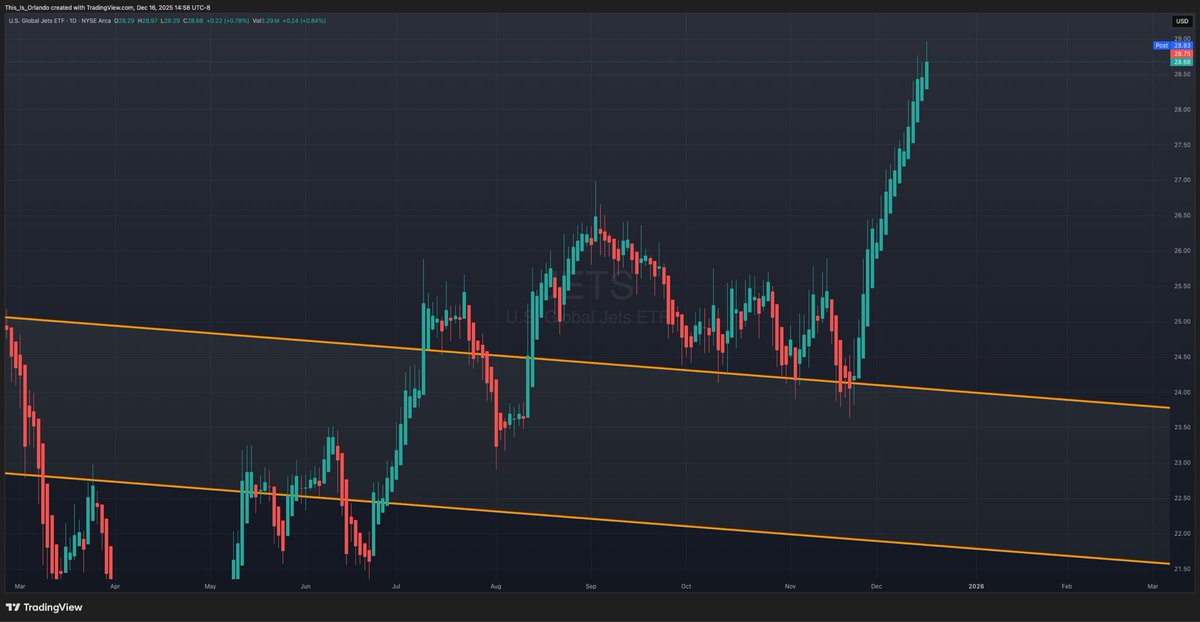Click the Dec label on time axis
This screenshot has width=1200, height=622.
click(x=876, y=587)
